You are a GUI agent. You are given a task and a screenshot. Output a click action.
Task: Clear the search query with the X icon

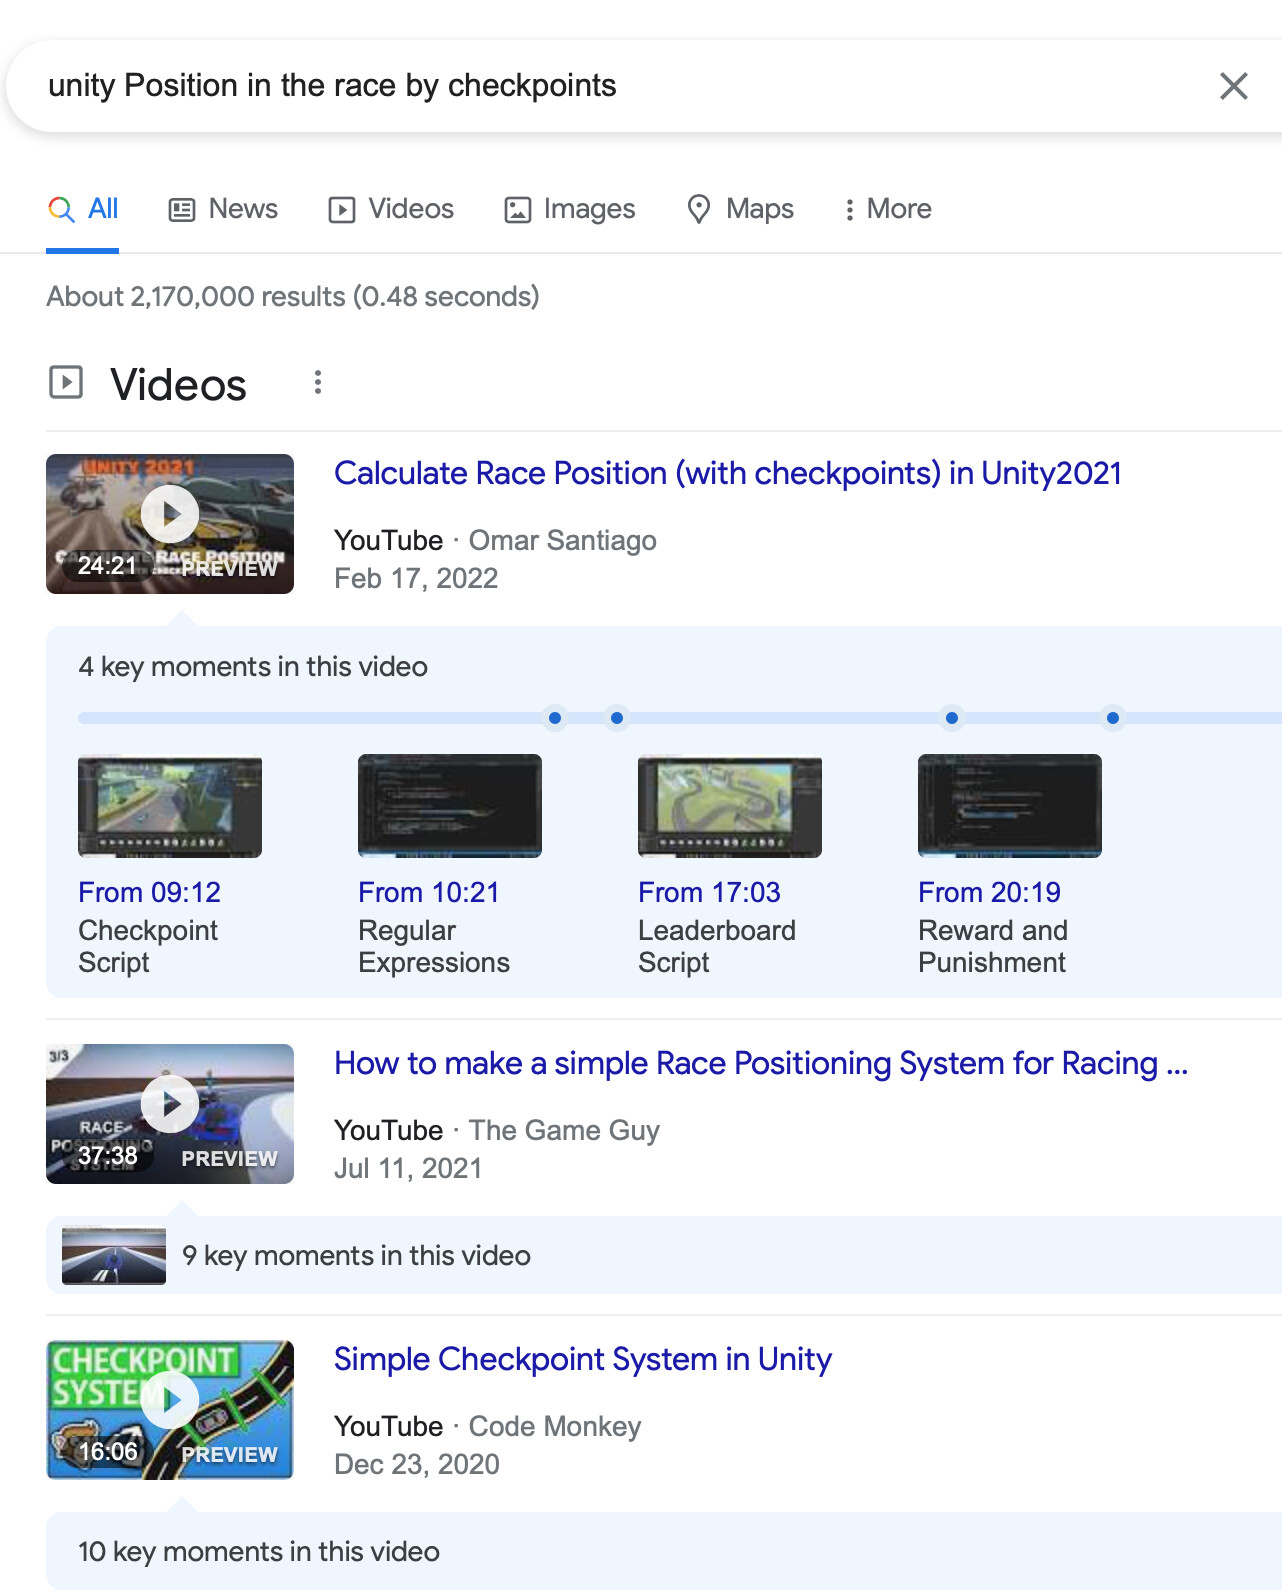[1233, 86]
